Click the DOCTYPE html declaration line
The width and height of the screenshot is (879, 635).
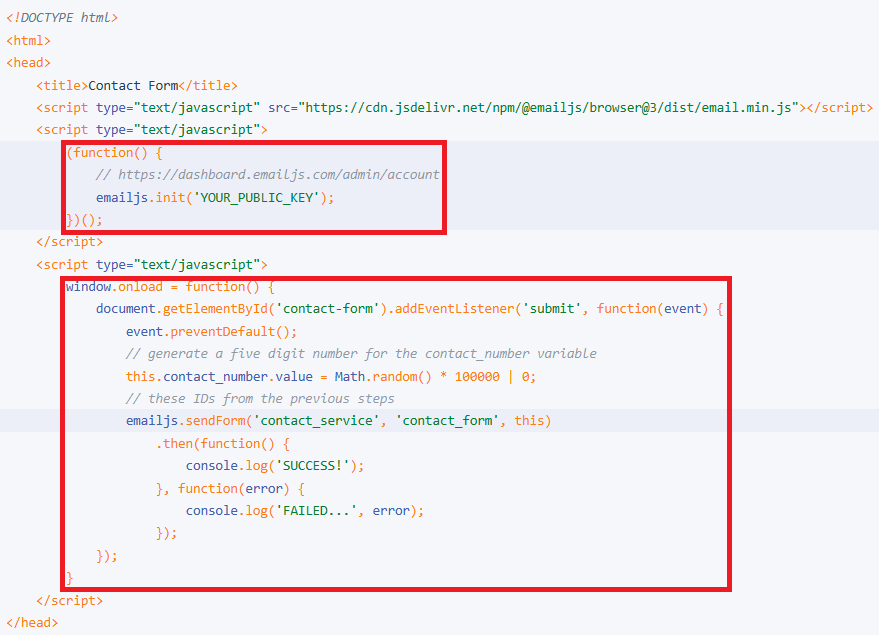[x=62, y=17]
